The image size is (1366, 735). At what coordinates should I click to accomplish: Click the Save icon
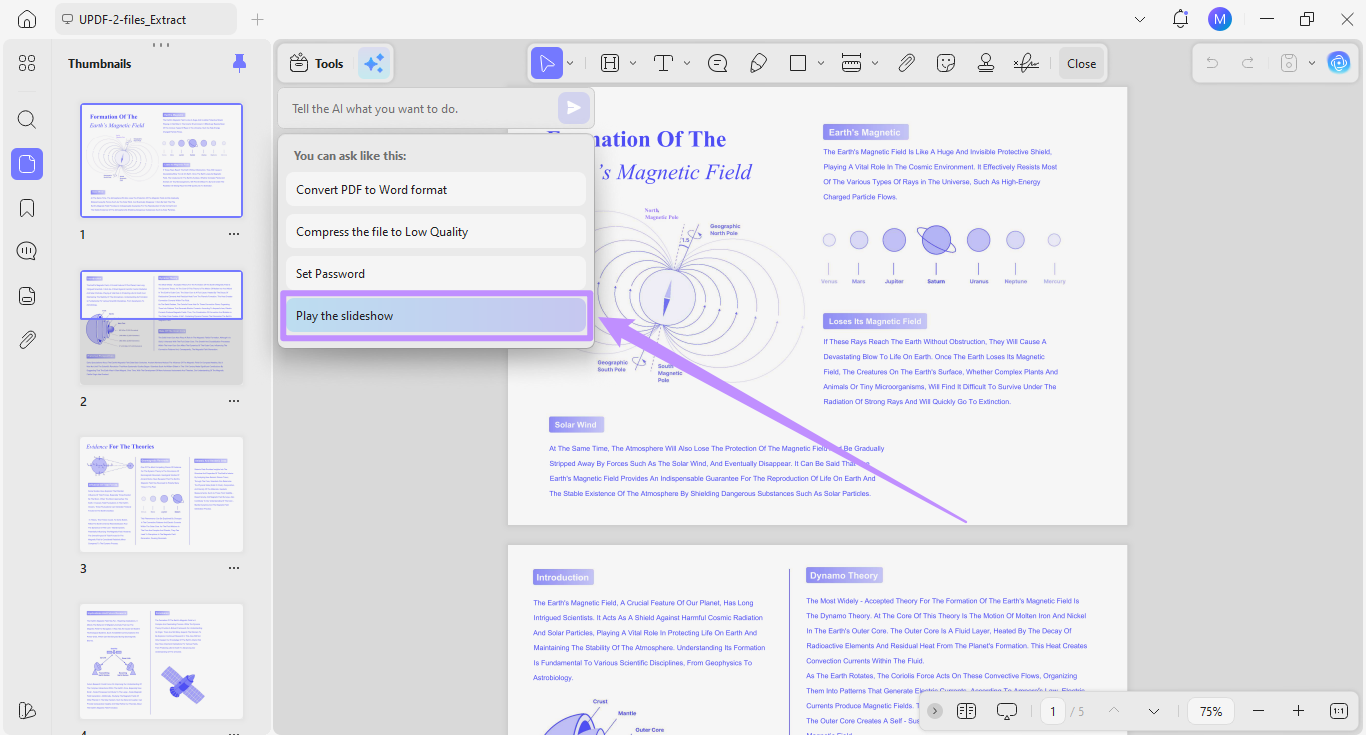[1290, 63]
